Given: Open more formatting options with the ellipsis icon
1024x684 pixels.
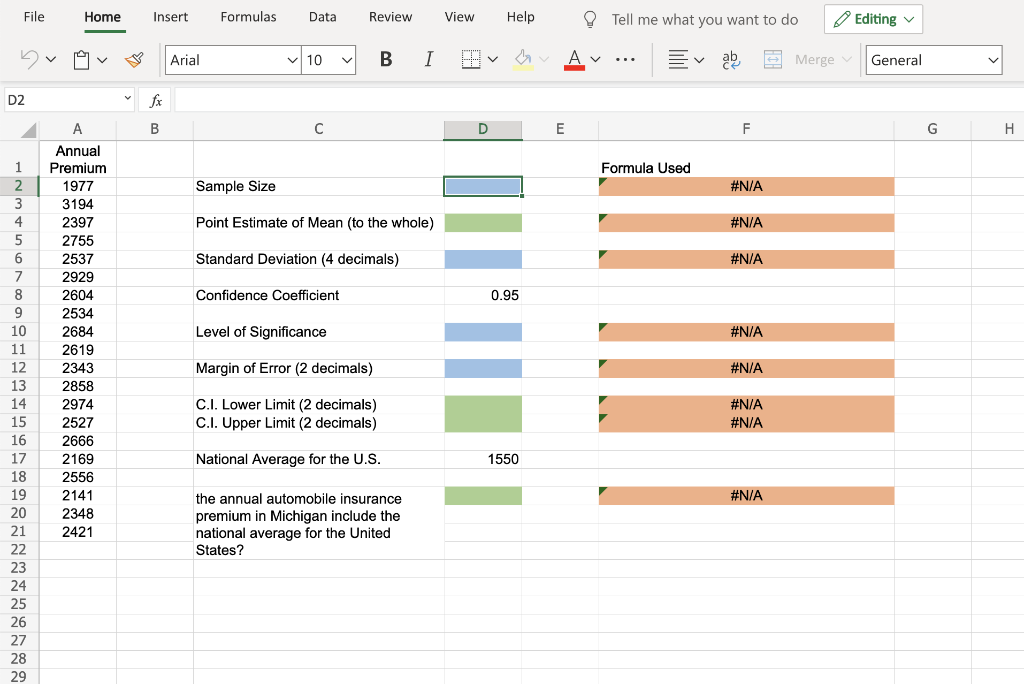Looking at the screenshot, I should click(625, 59).
